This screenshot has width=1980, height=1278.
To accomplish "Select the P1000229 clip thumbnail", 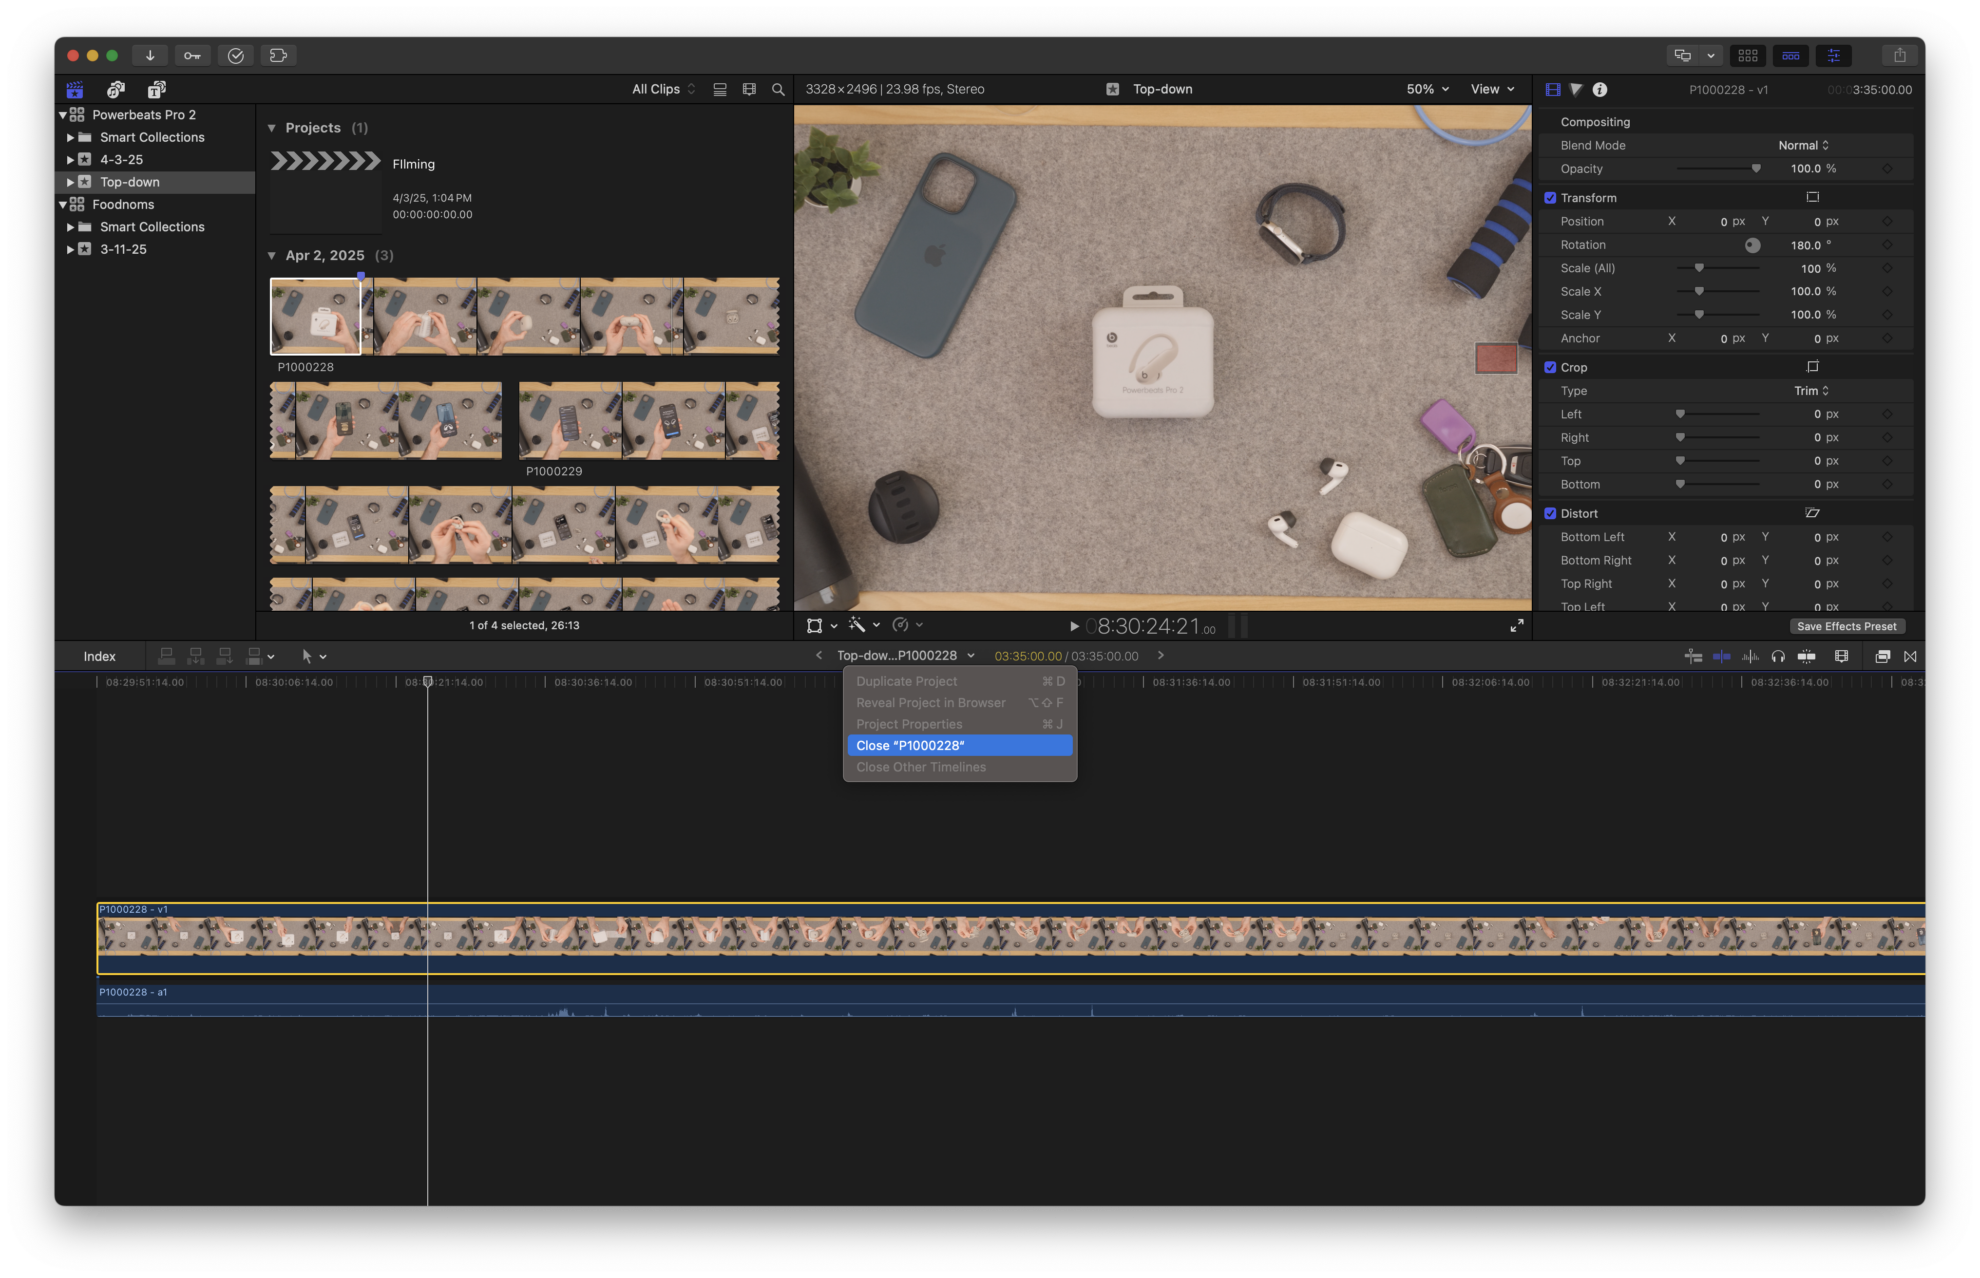I will pyautogui.click(x=650, y=420).
